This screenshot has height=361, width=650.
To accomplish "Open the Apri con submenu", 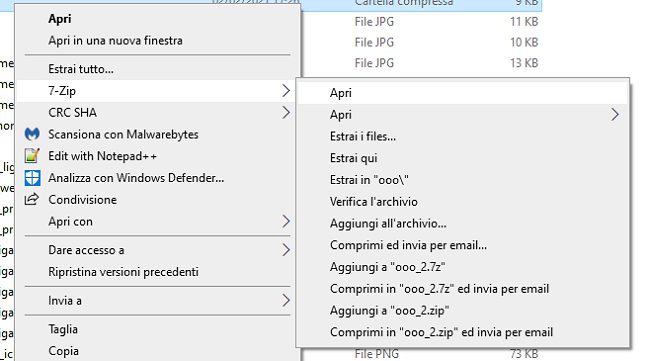I will tap(157, 222).
